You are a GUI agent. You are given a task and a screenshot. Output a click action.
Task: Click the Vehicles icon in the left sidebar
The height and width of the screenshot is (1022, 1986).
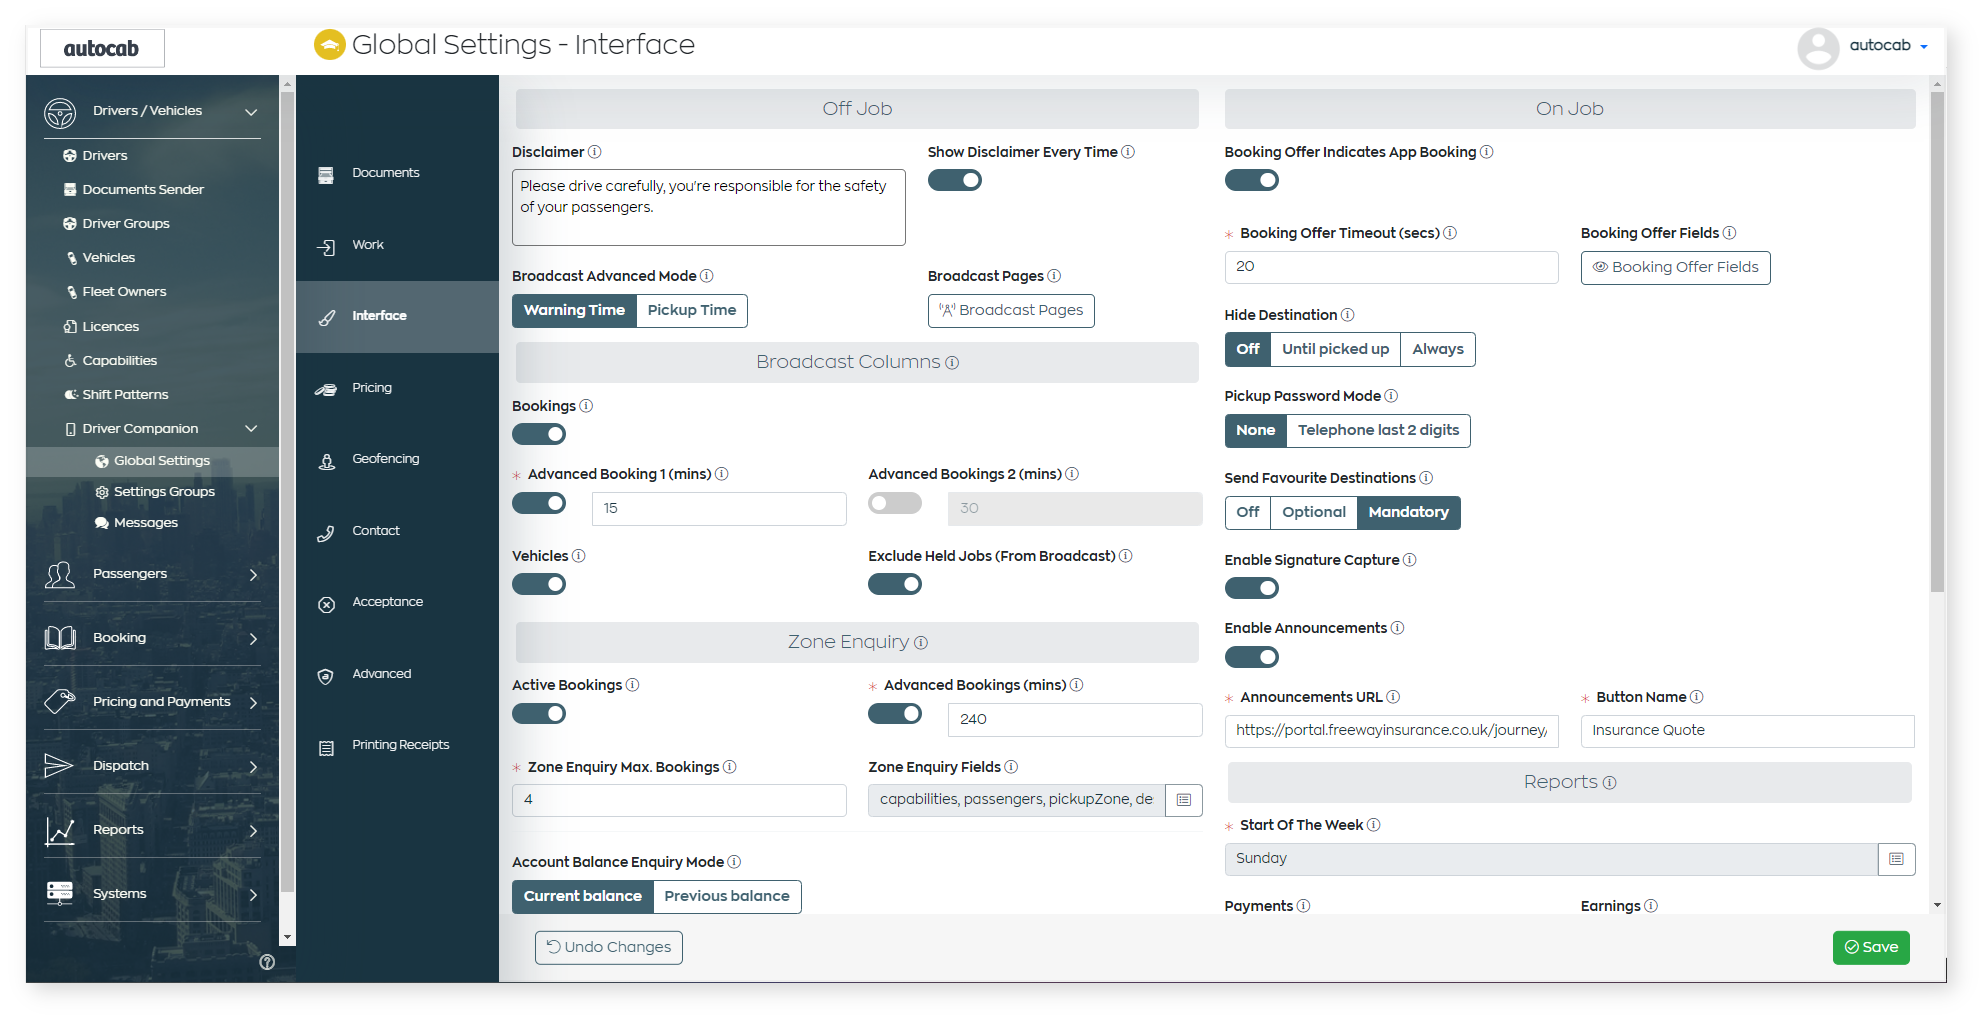70,257
